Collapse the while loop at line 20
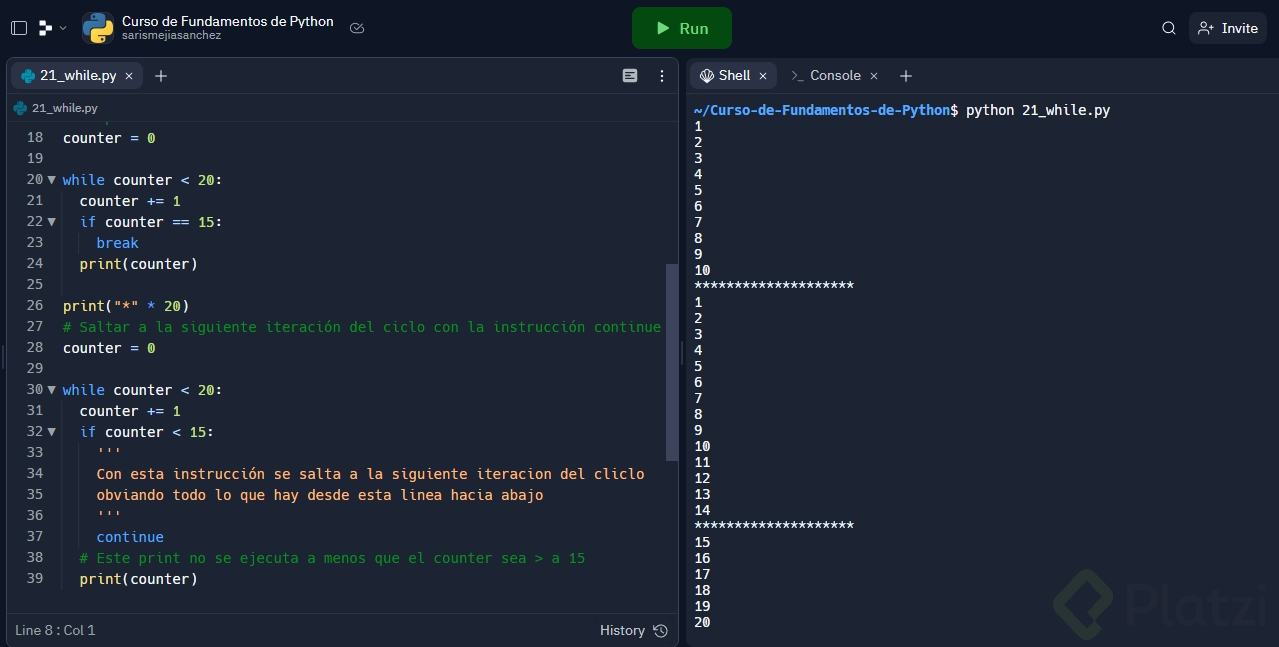The image size is (1279, 647). coord(51,180)
